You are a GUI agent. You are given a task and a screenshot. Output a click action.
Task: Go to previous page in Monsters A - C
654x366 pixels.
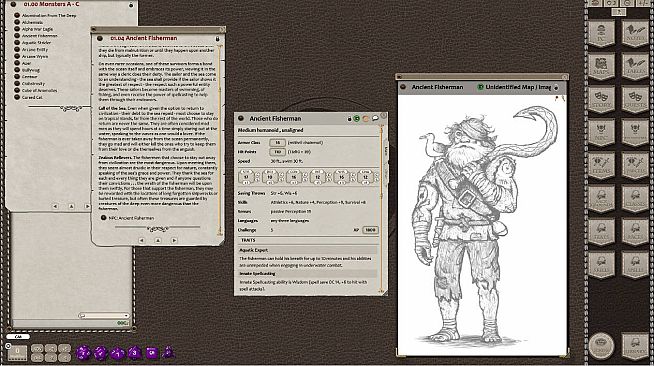[55, 206]
